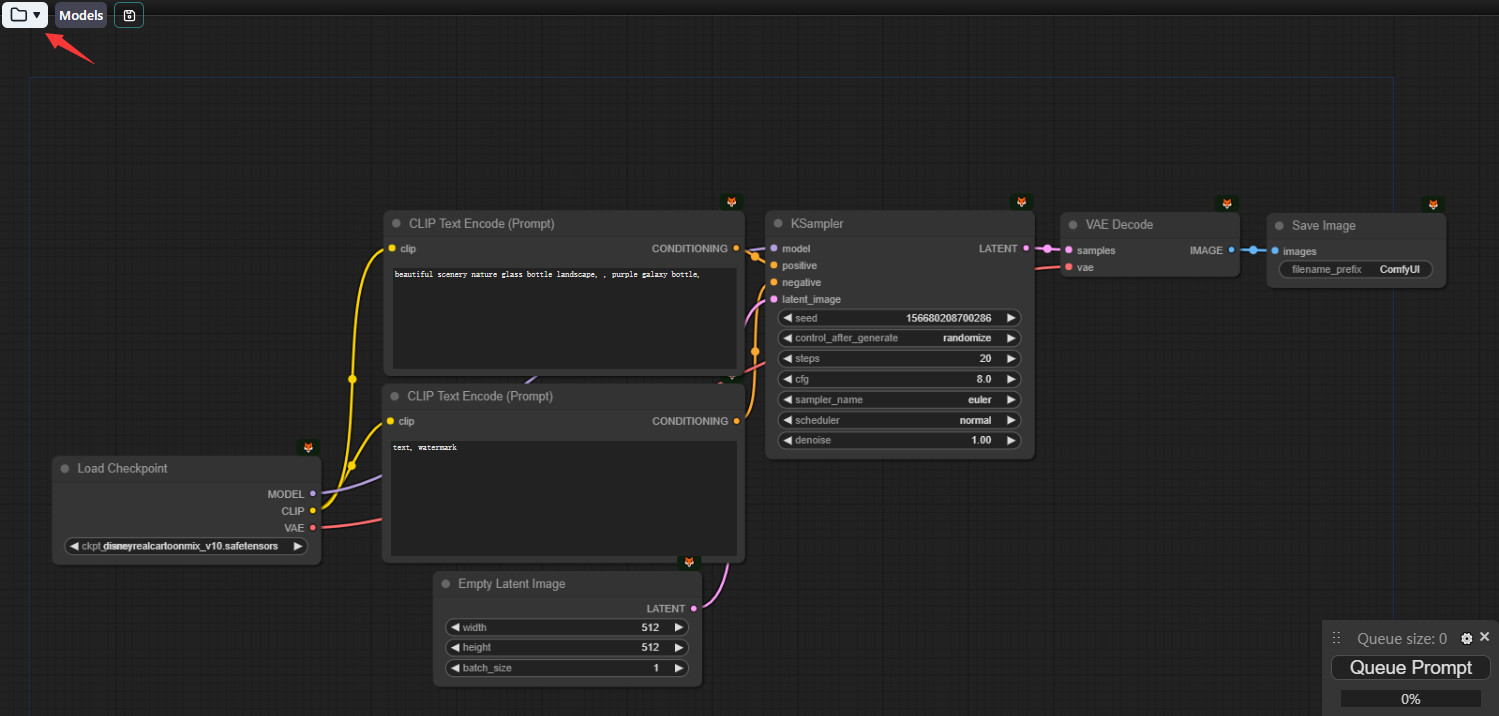1499x716 pixels.
Task: Collapse the Load Checkpoint node dot
Action: pos(65,469)
